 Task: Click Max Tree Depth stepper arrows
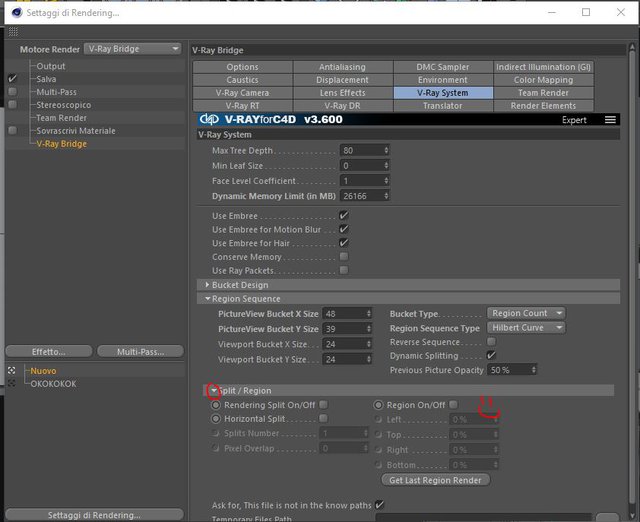pos(386,150)
